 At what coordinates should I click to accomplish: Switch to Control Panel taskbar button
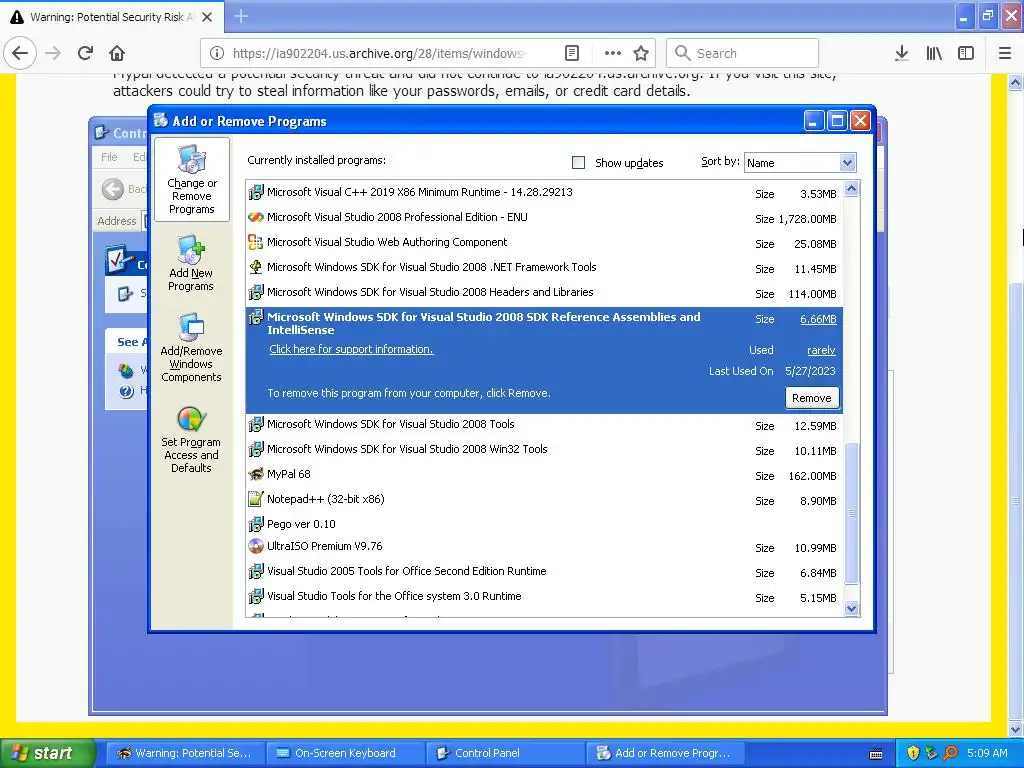pyautogui.click(x=505, y=753)
